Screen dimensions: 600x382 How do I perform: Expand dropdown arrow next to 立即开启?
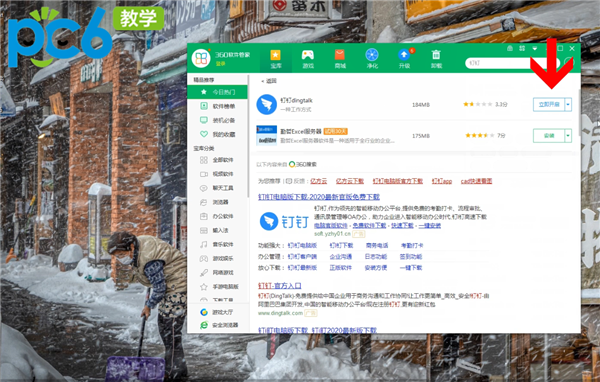coord(568,104)
